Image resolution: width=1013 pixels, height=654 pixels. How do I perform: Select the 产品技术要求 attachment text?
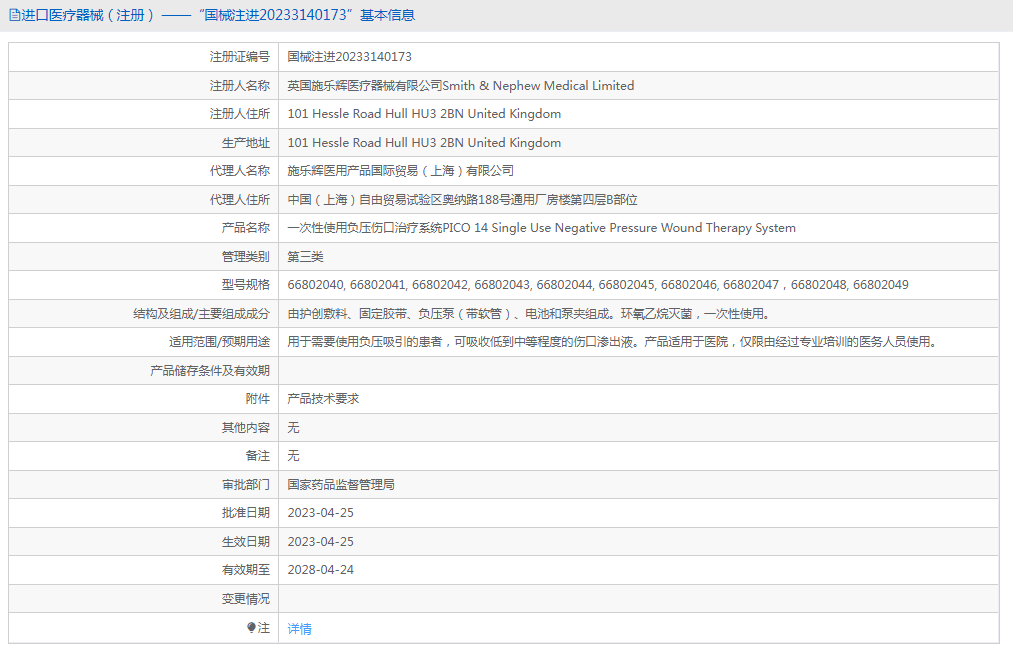pyautogui.click(x=323, y=399)
